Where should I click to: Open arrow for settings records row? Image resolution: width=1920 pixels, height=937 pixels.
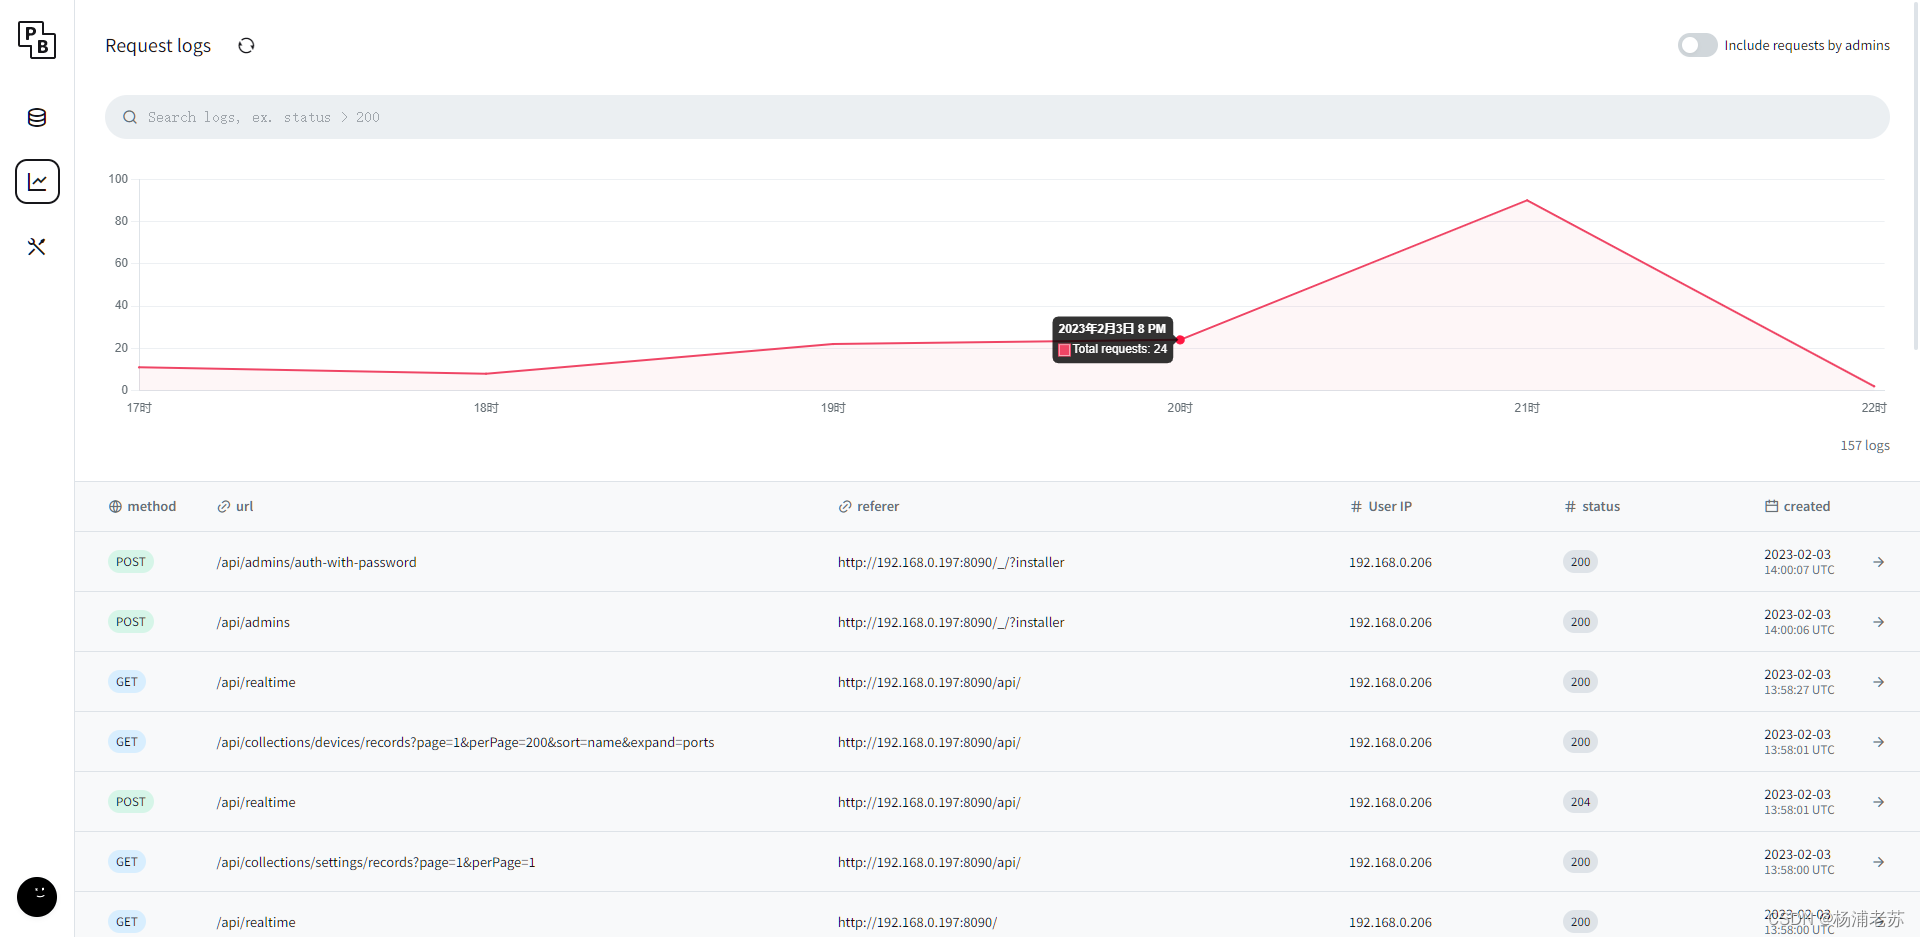point(1878,862)
